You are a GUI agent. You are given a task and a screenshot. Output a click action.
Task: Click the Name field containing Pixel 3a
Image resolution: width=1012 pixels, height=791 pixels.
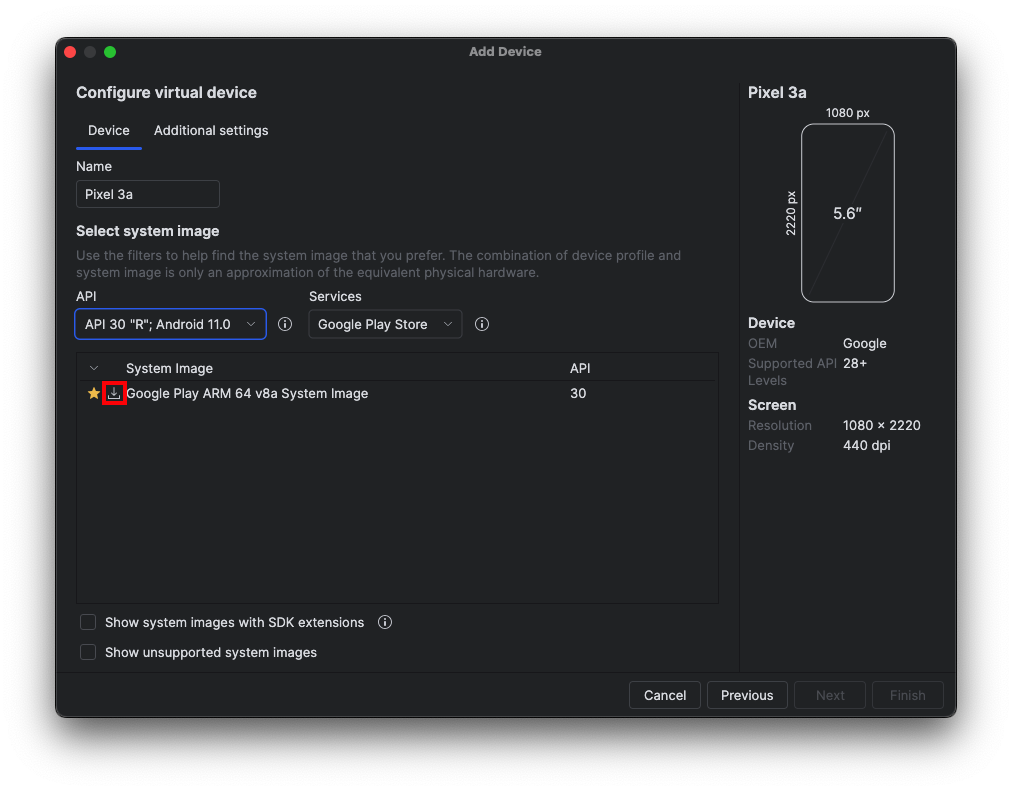click(x=148, y=194)
